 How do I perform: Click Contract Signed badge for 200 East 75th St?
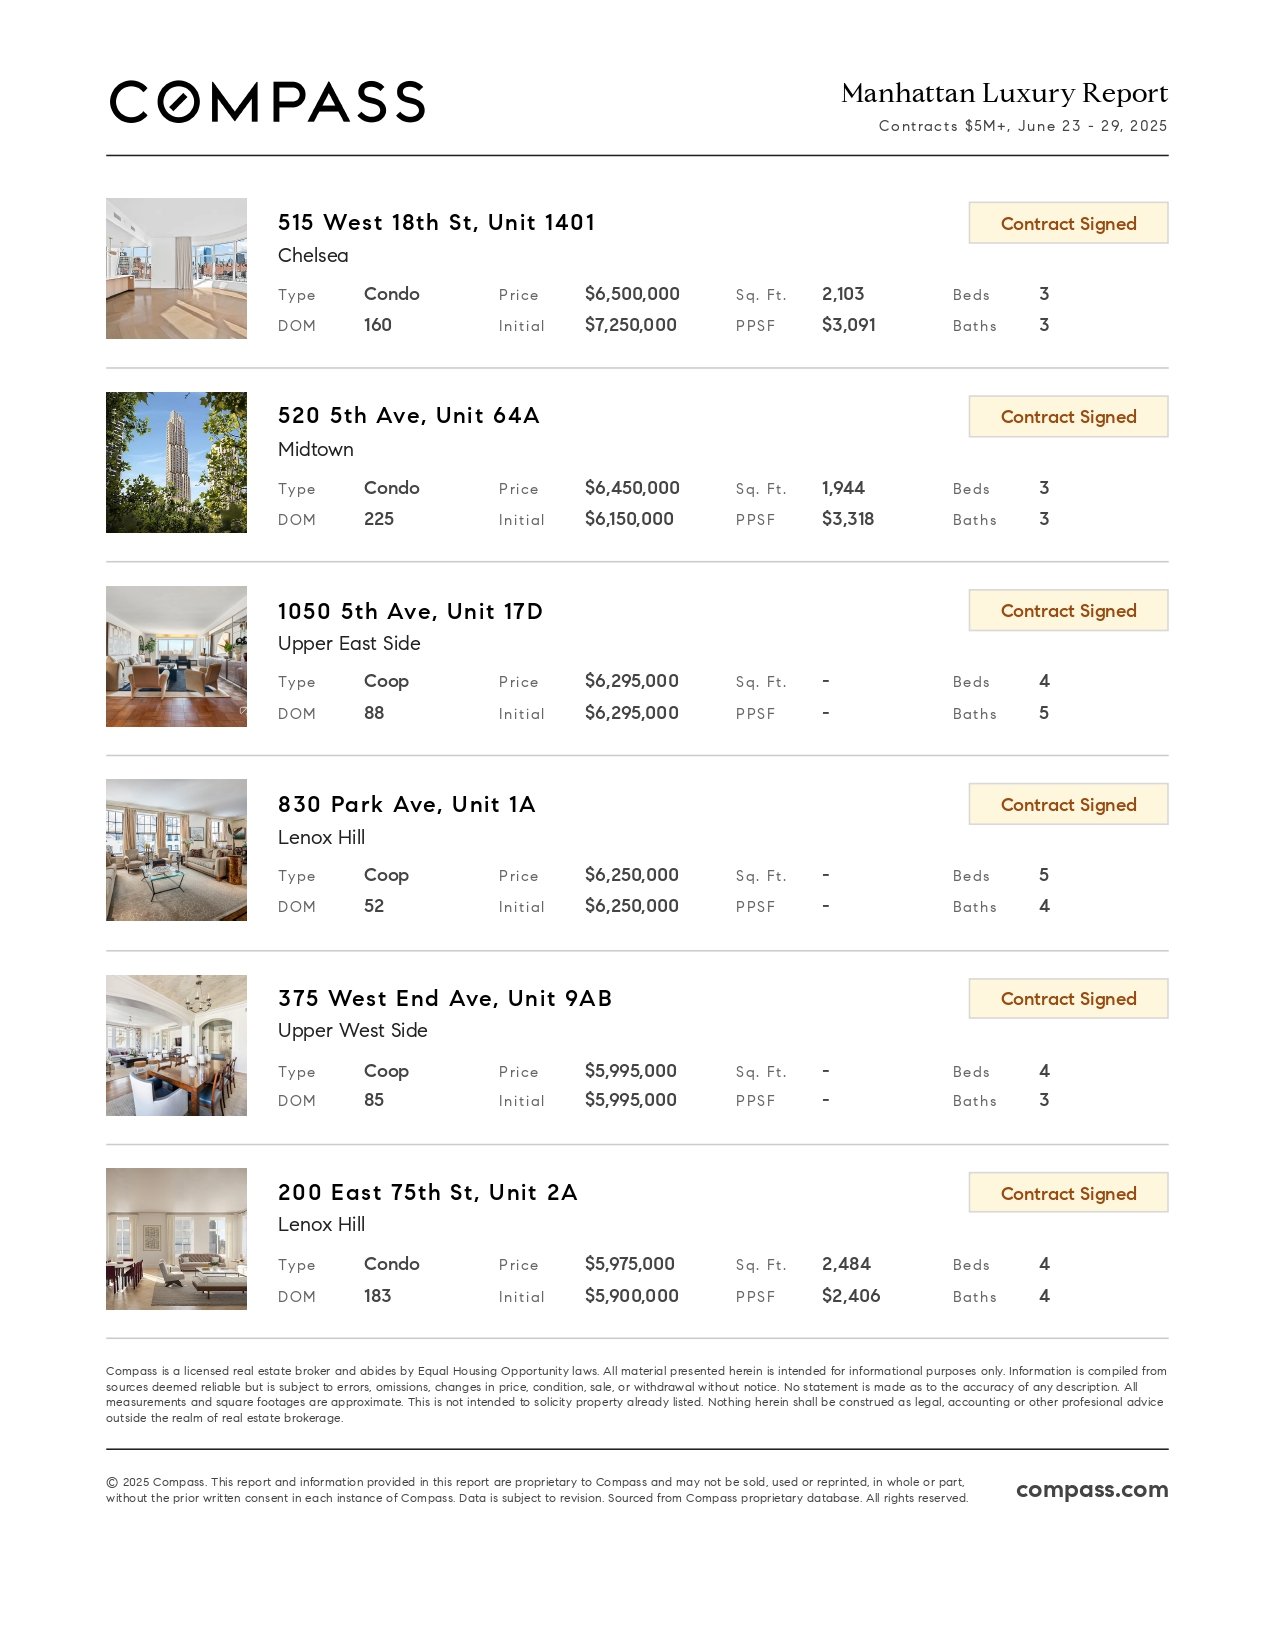[x=1068, y=1193]
